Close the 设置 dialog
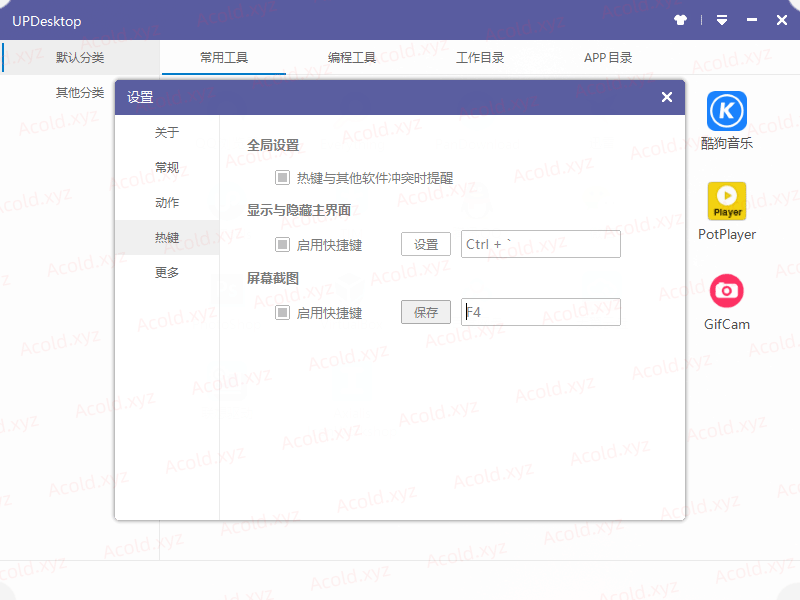Viewport: 800px width, 600px height. click(667, 97)
